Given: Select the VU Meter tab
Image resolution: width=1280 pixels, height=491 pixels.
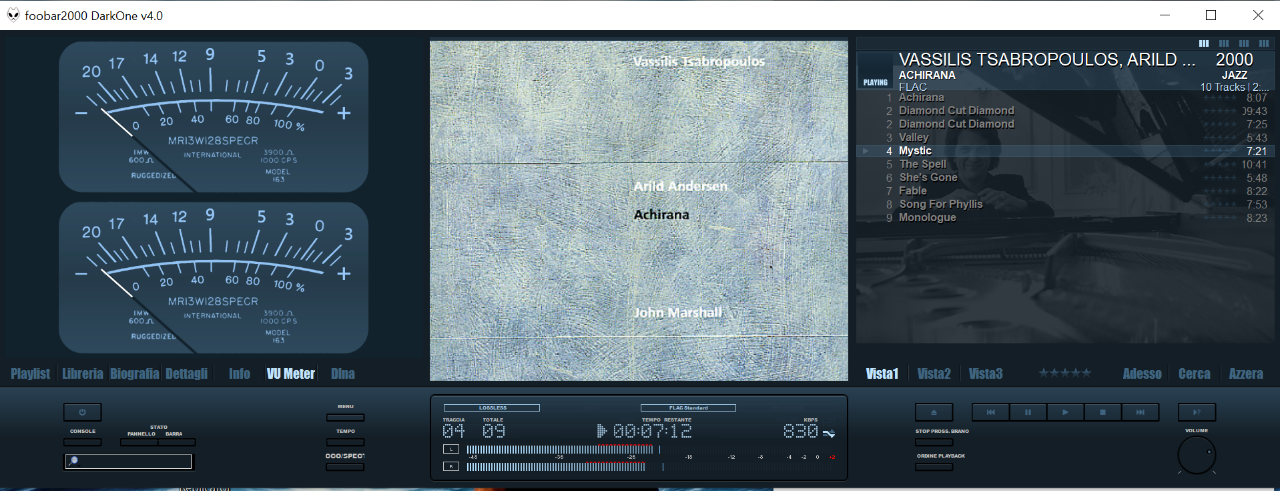Looking at the screenshot, I should [291, 374].
